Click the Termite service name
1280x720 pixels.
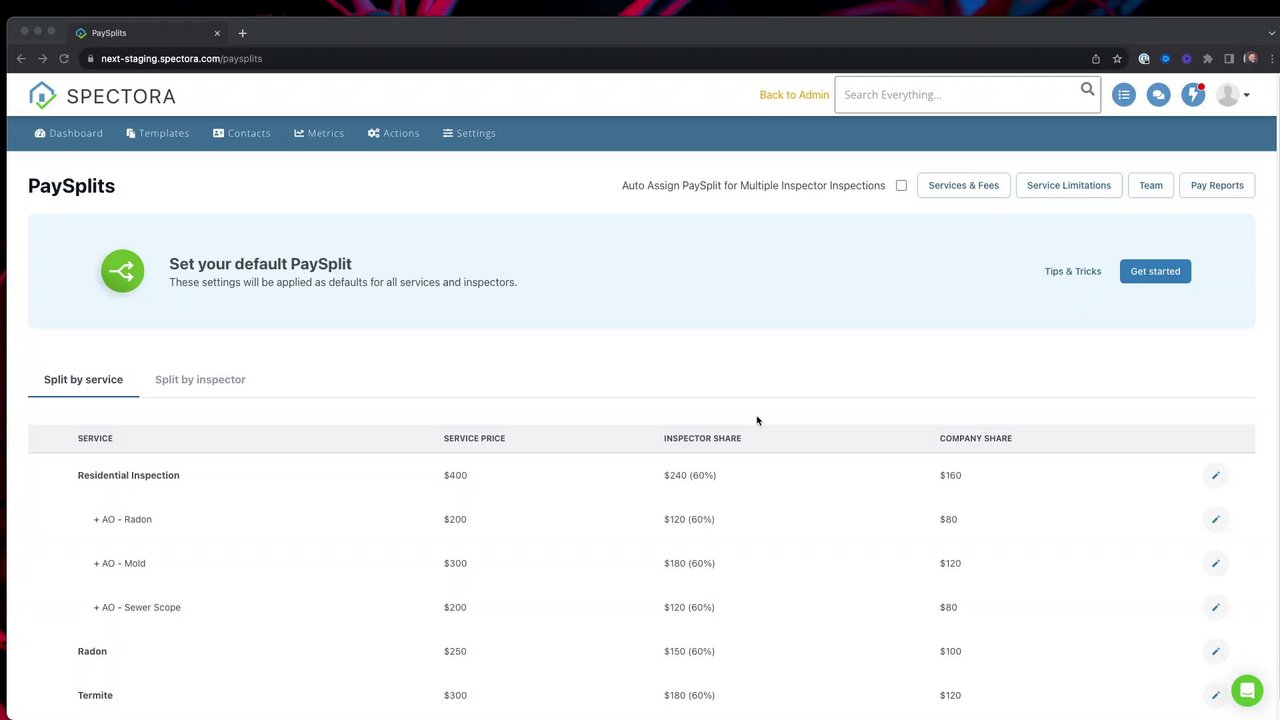click(x=95, y=695)
